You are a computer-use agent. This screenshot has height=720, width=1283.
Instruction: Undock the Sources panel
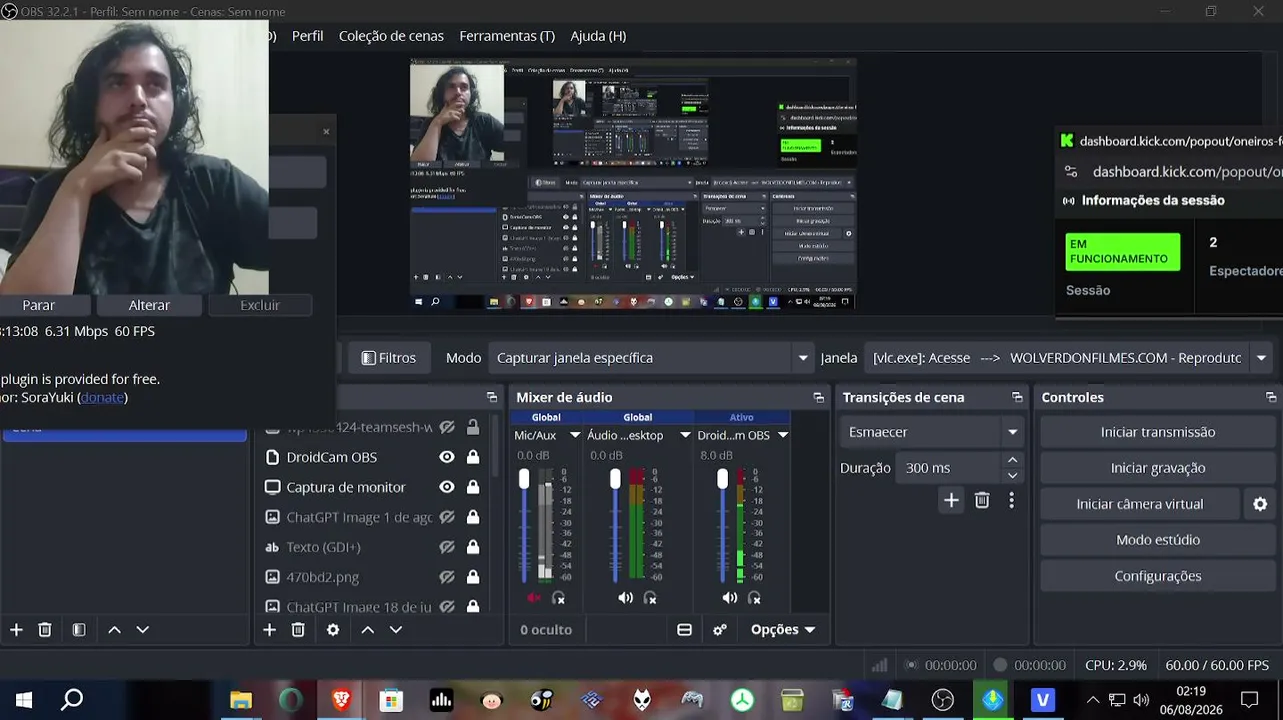492,397
